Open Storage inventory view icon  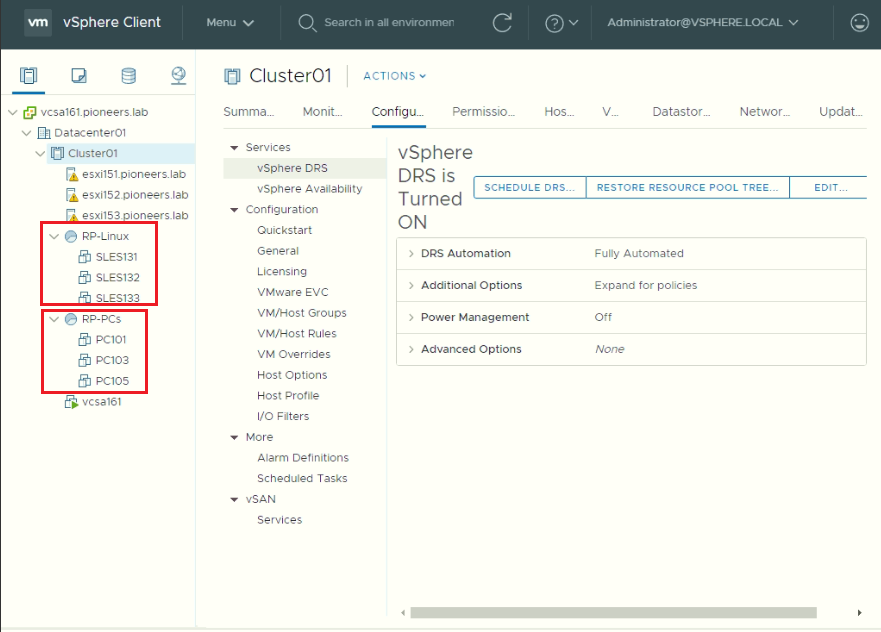129,75
